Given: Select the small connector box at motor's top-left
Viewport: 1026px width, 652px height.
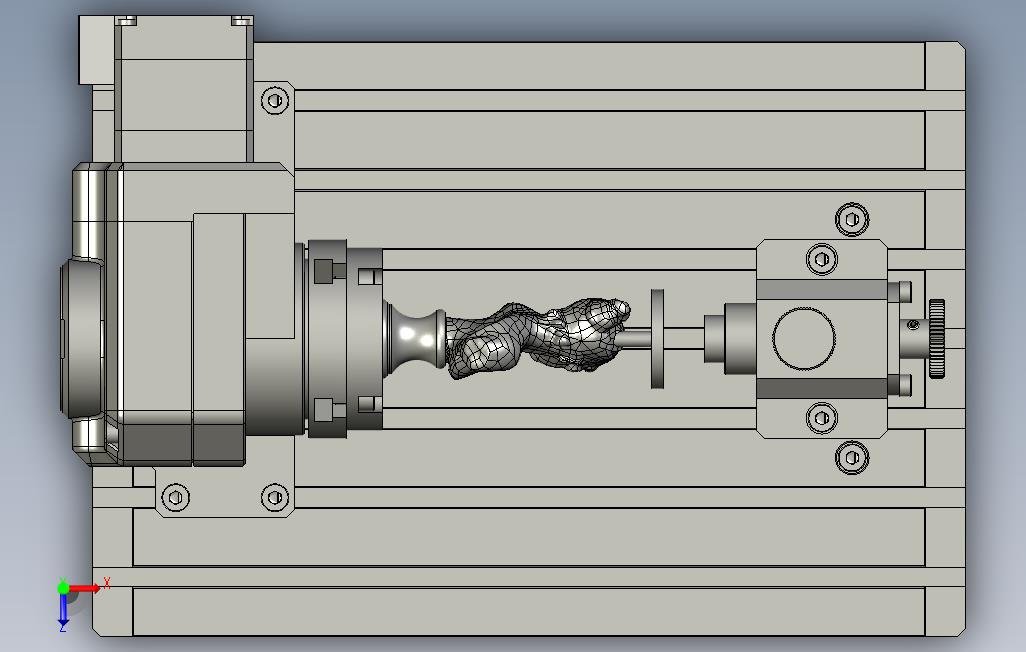Looking at the screenshot, I should [x=96, y=50].
